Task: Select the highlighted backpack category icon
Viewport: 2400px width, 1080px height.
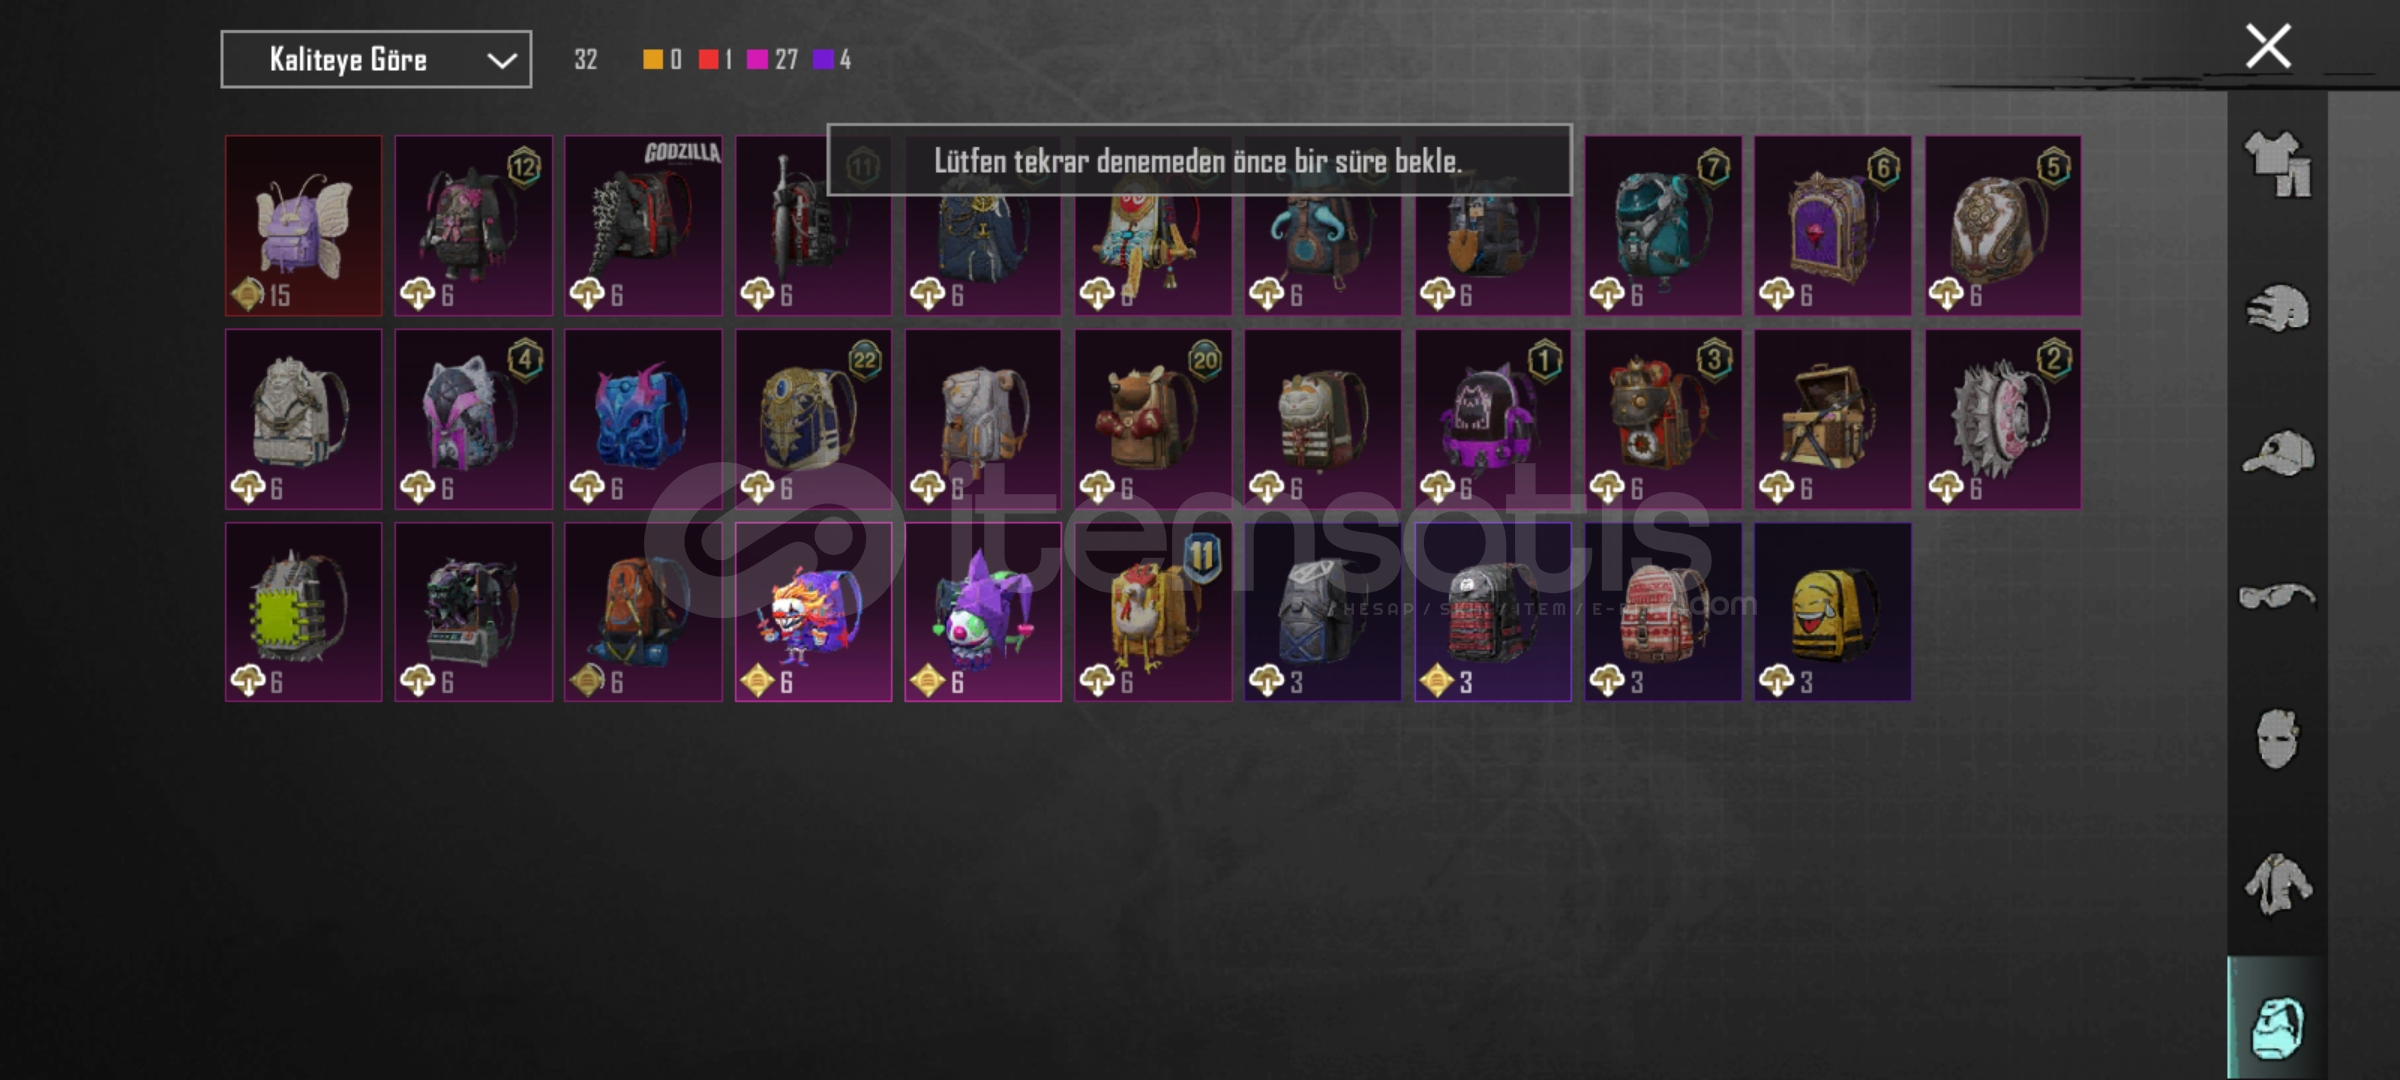Action: [x=2277, y=1027]
